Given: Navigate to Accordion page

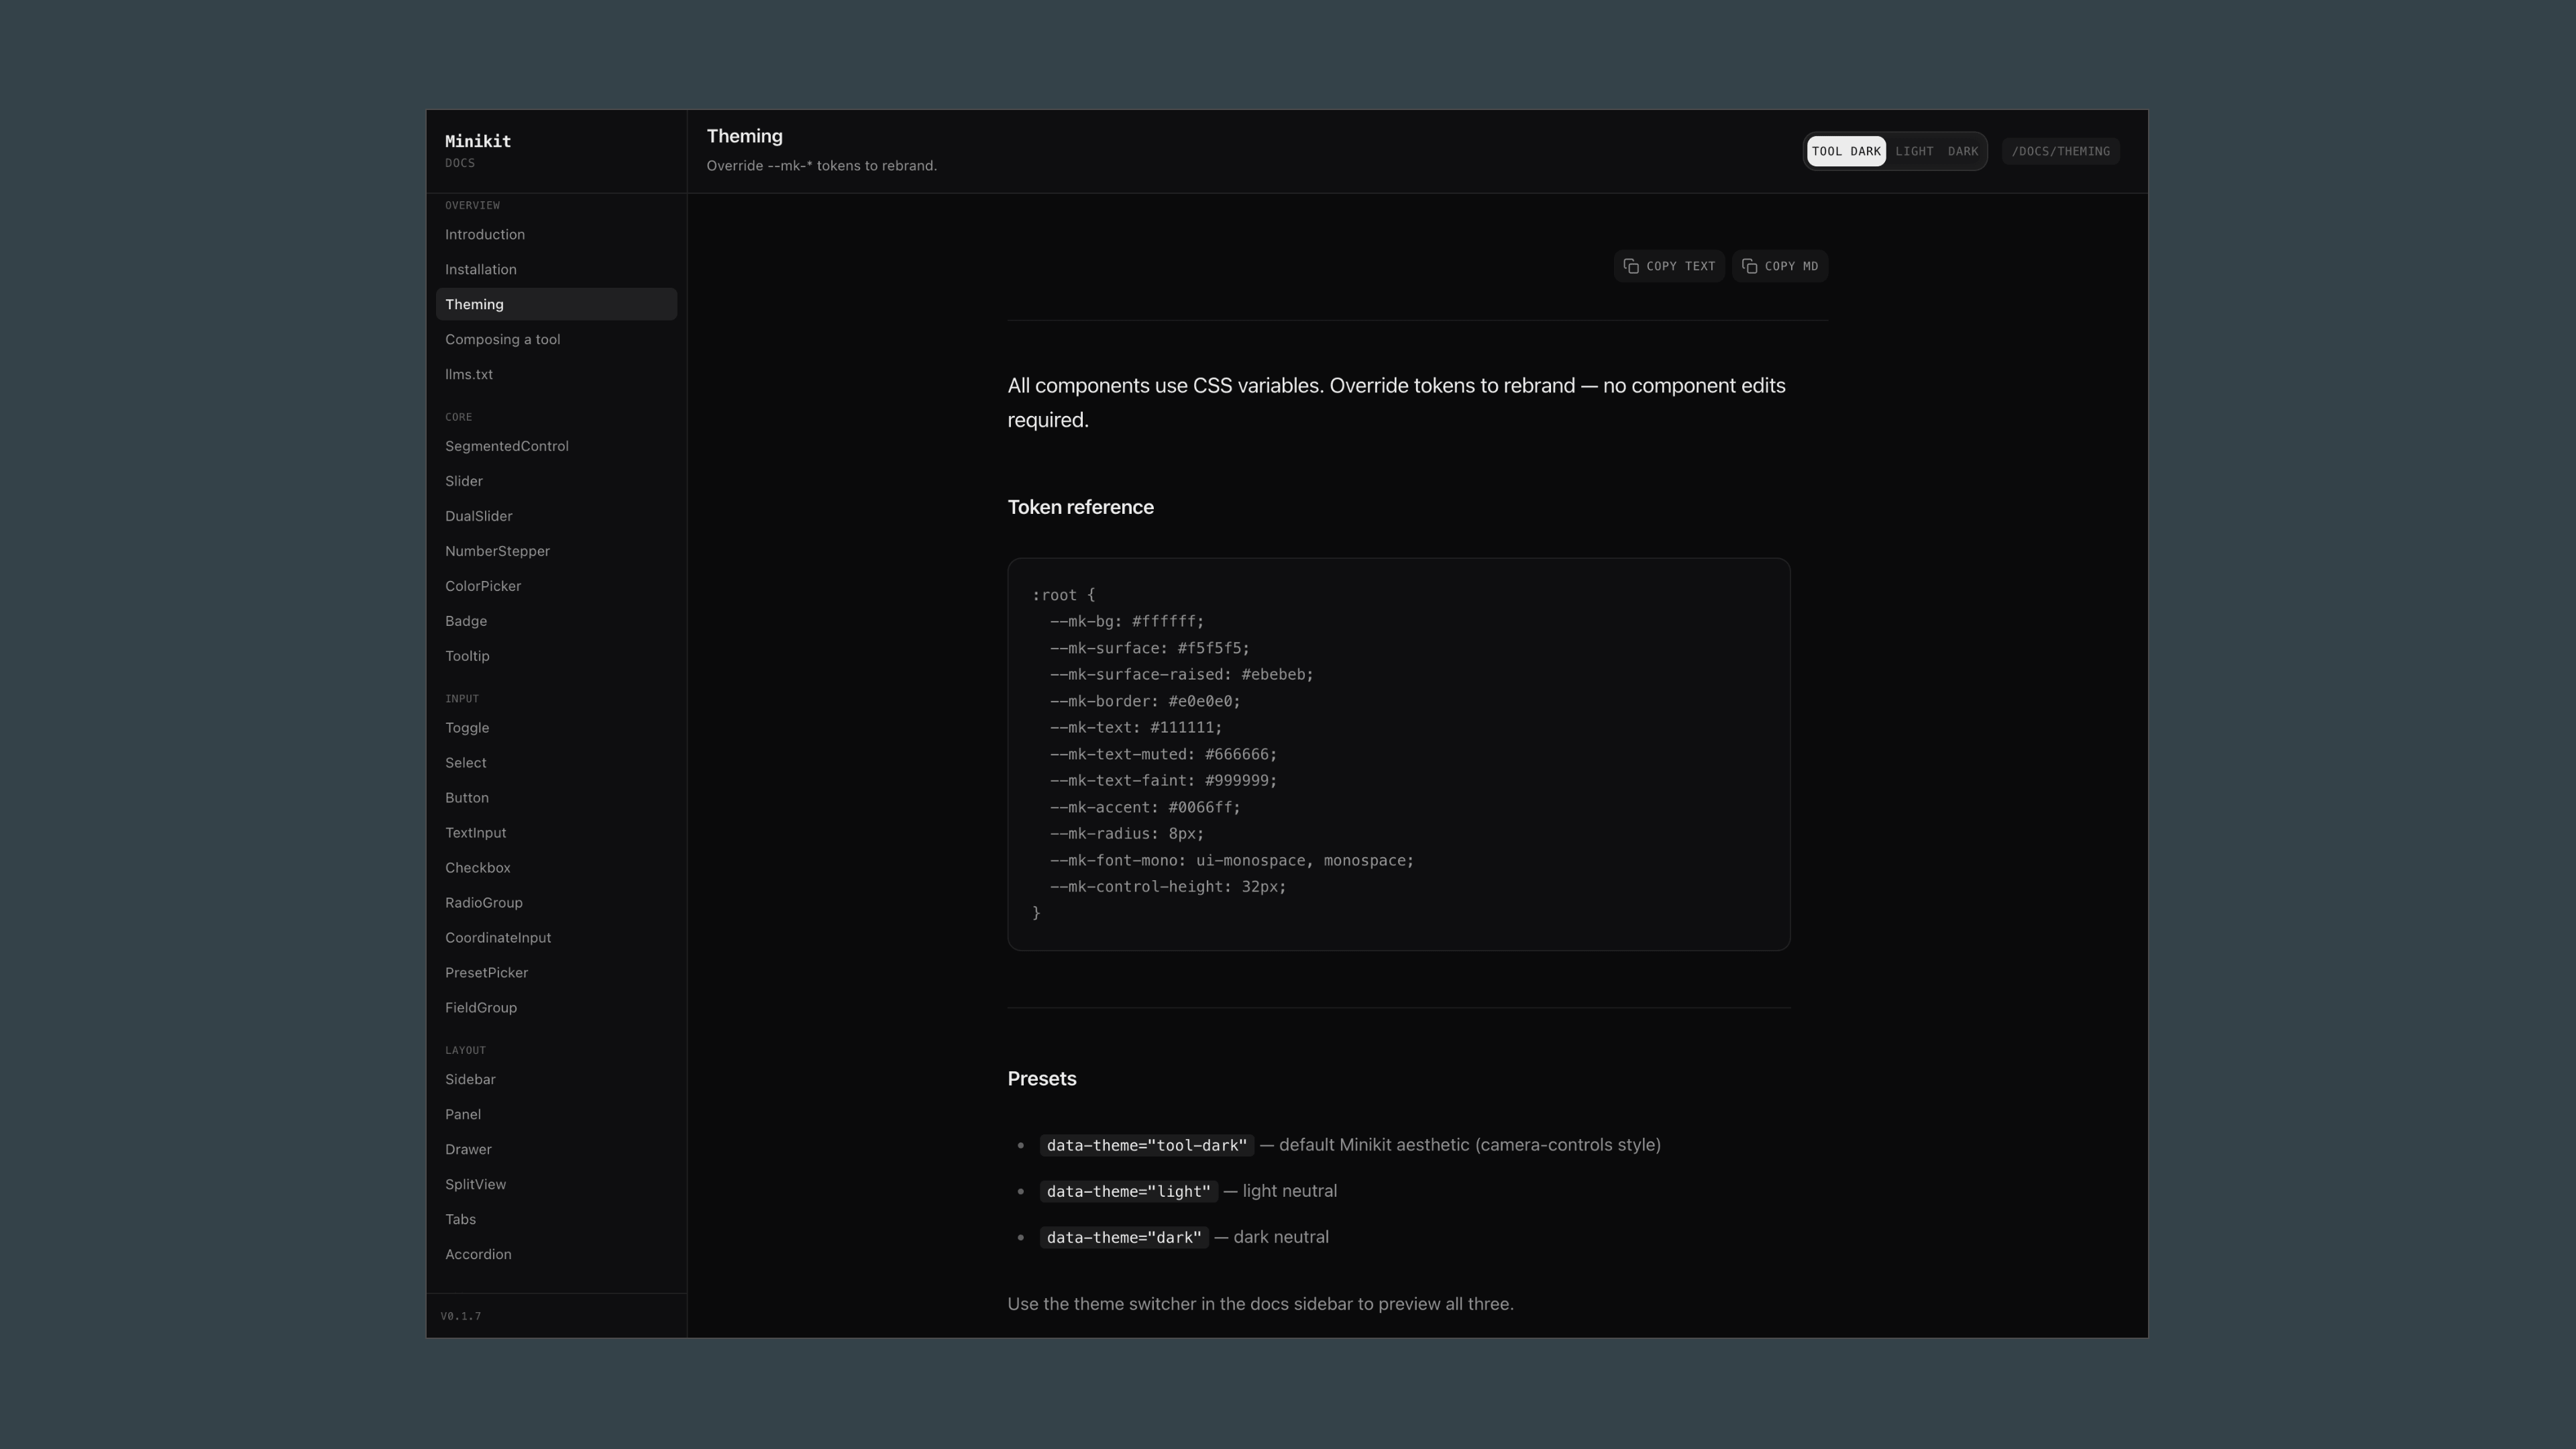Looking at the screenshot, I should click(556, 1255).
